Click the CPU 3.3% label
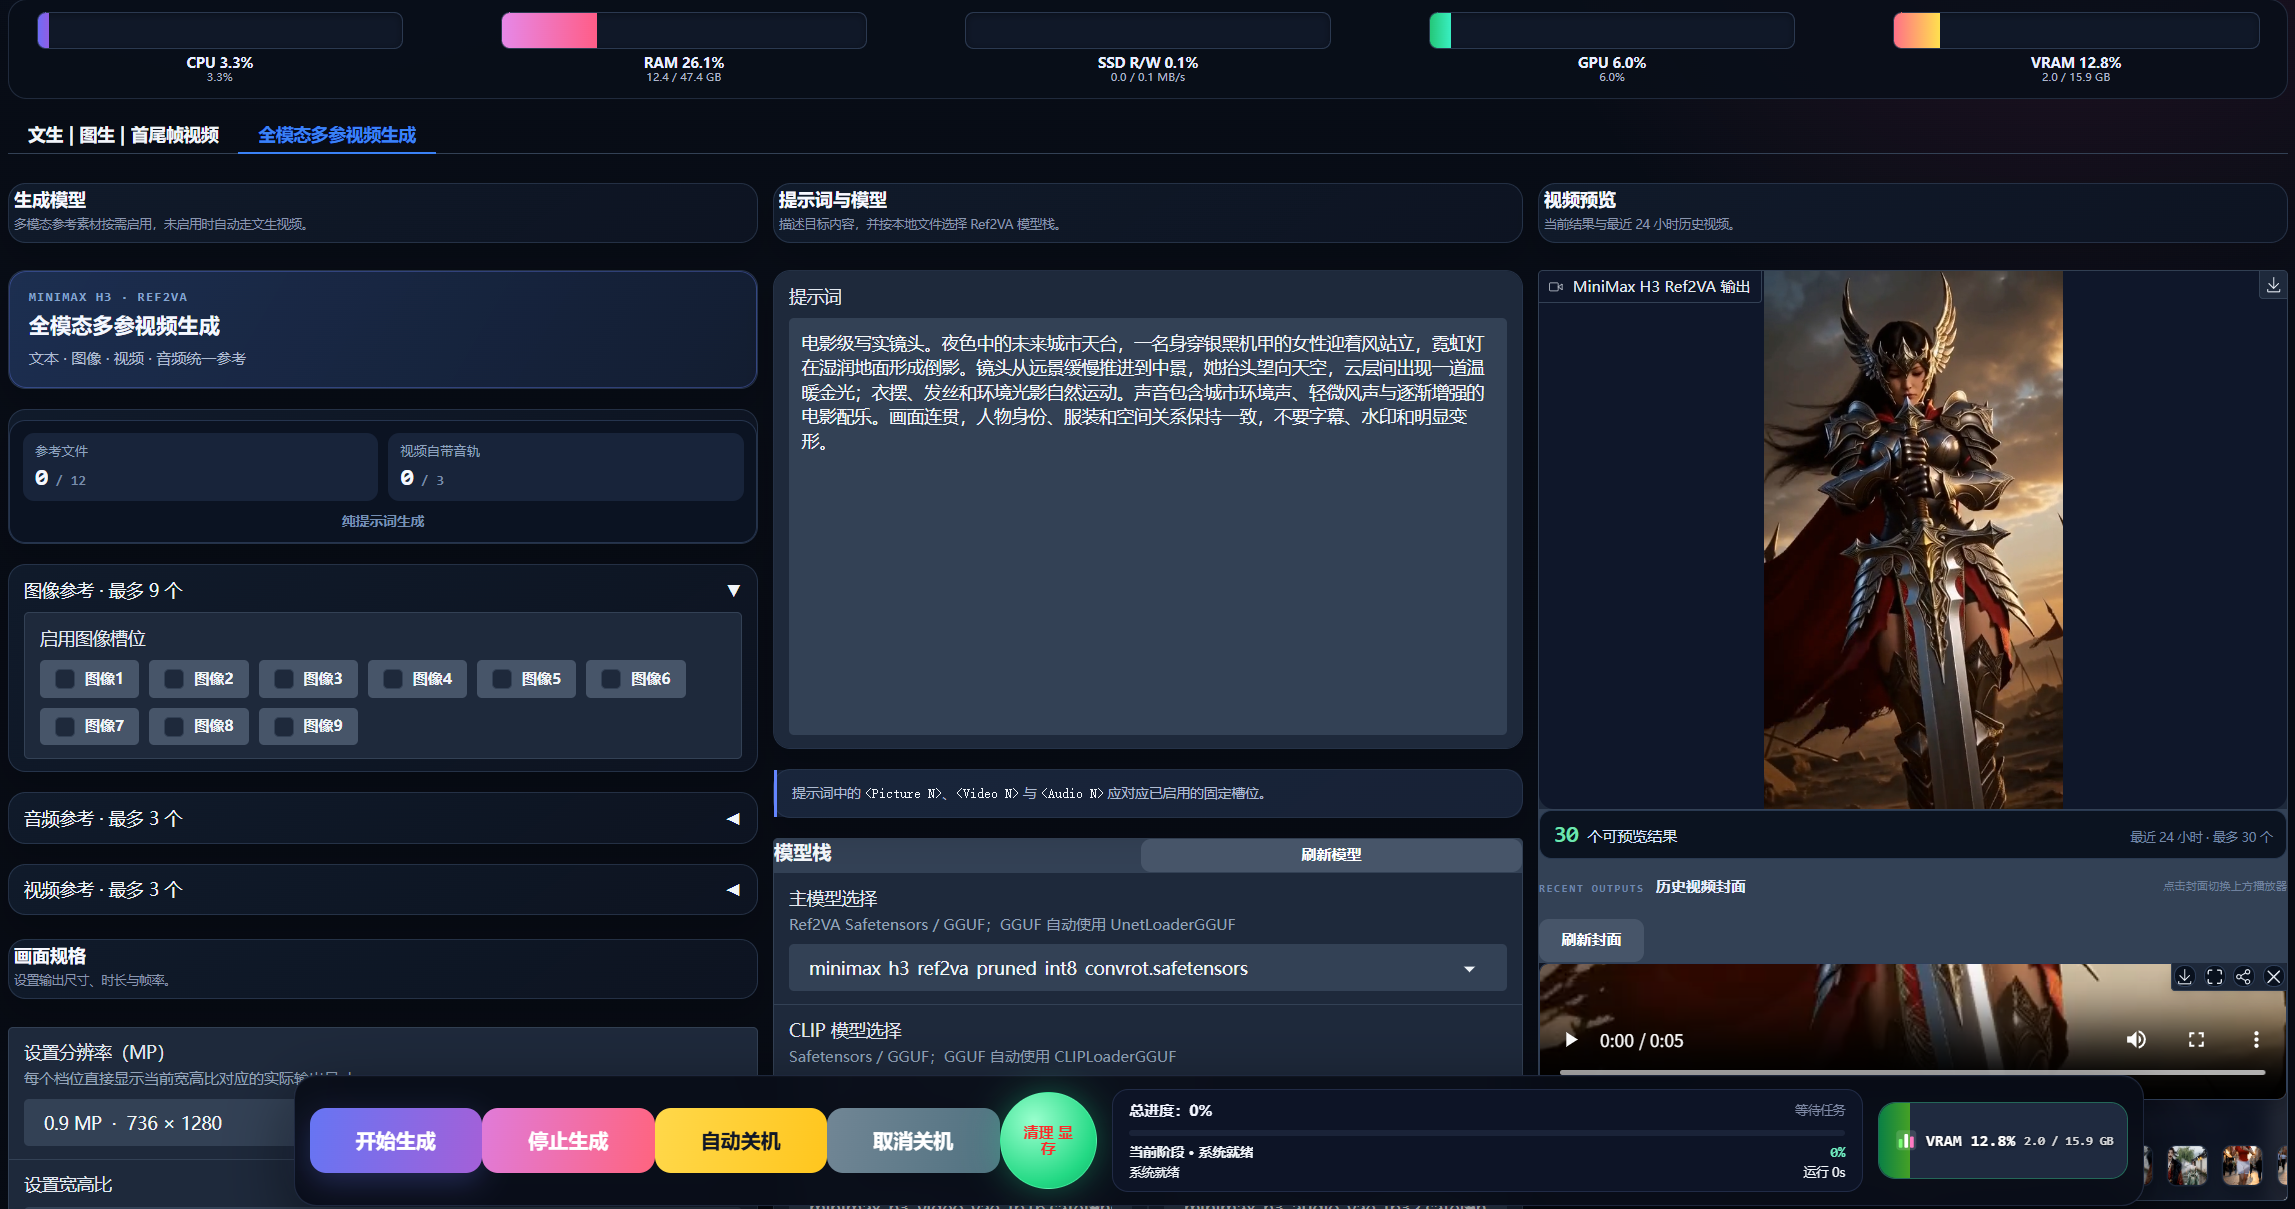The width and height of the screenshot is (2295, 1209). tap(220, 63)
